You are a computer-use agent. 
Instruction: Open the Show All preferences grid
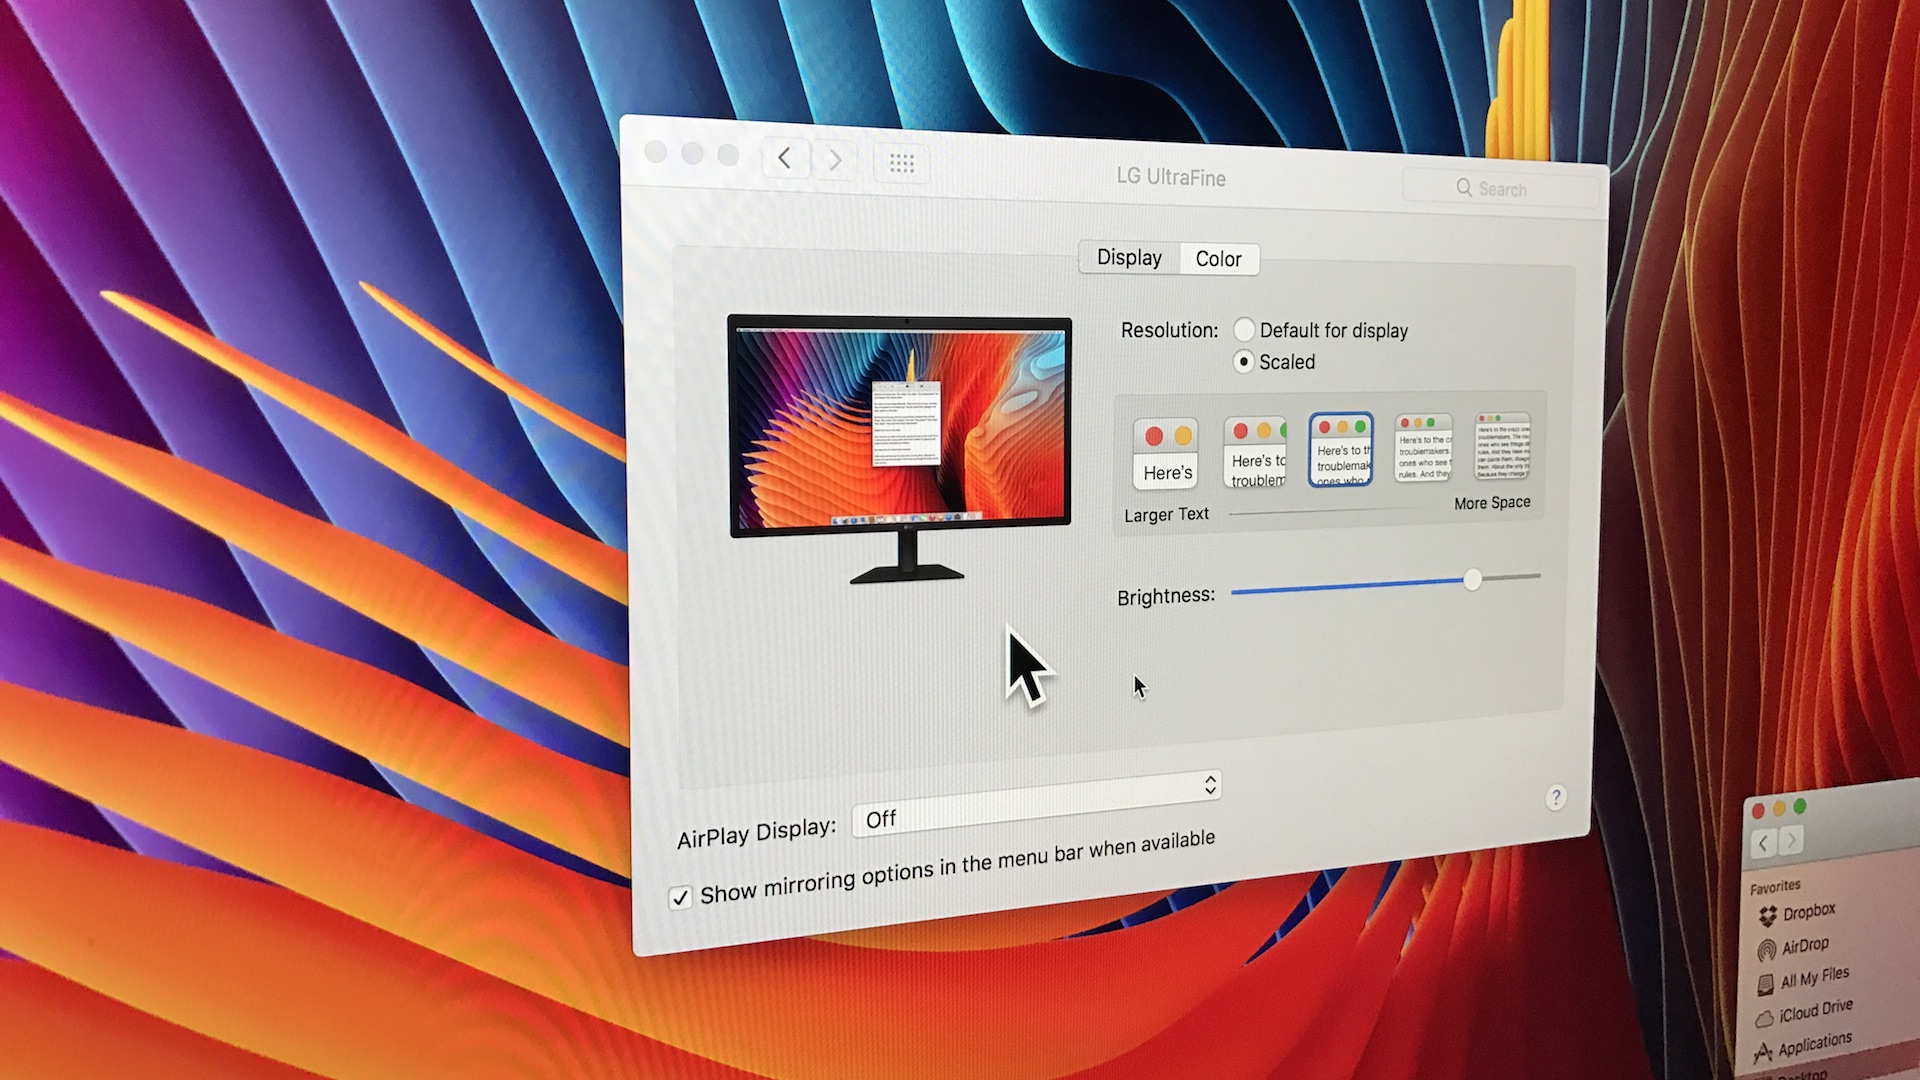(902, 163)
